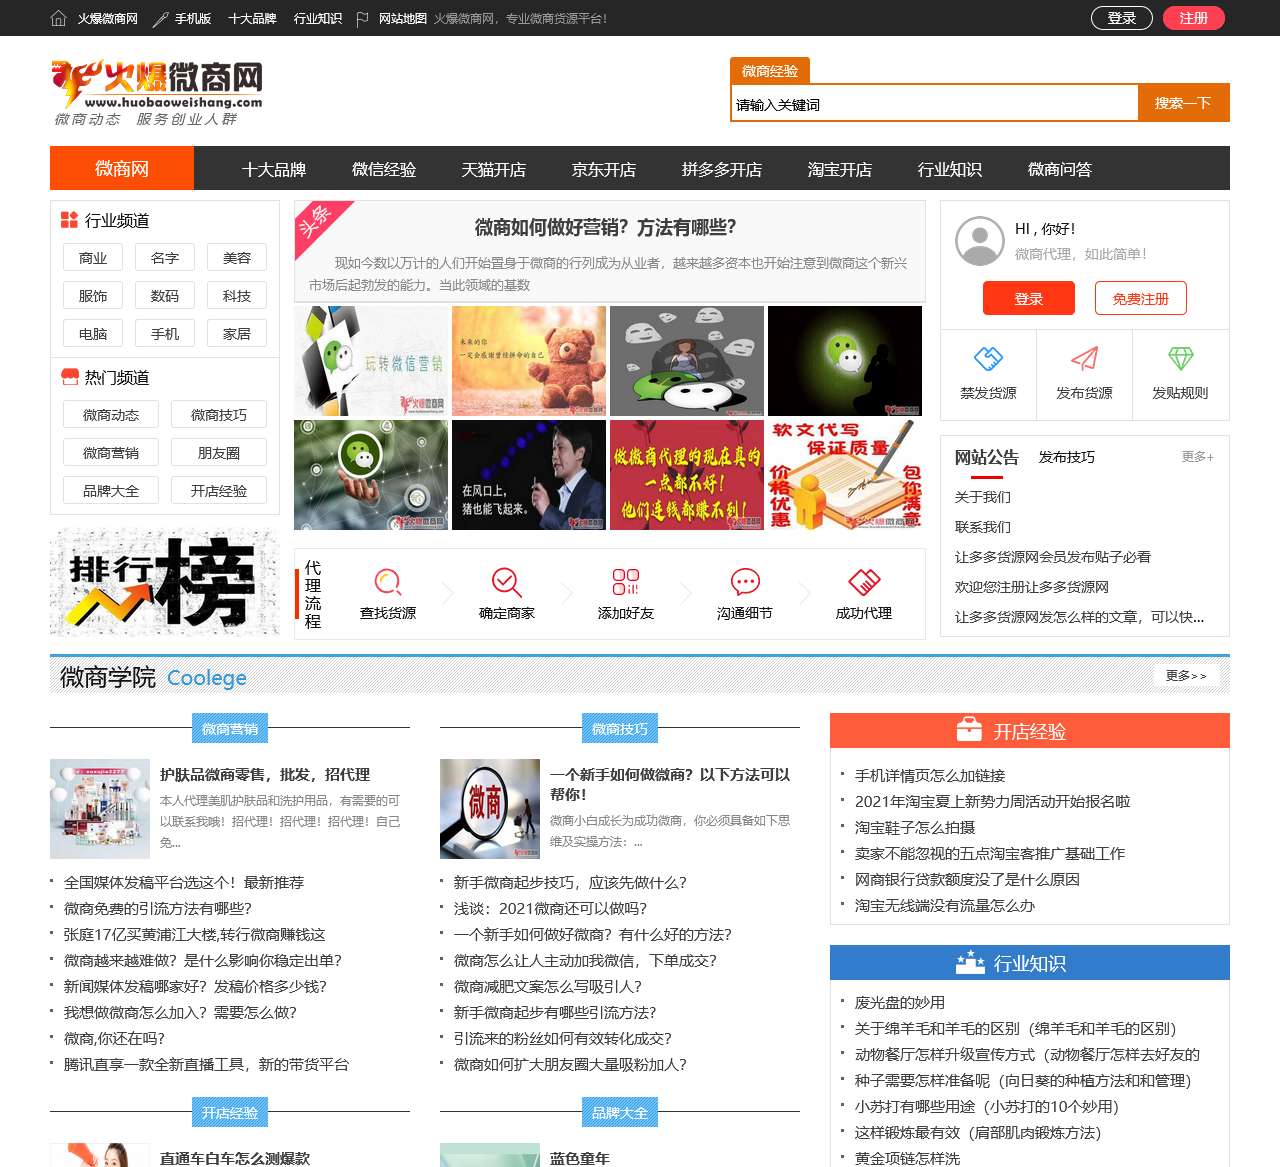
Task: Select the 朋友圈 hot channel tag
Action: (219, 452)
